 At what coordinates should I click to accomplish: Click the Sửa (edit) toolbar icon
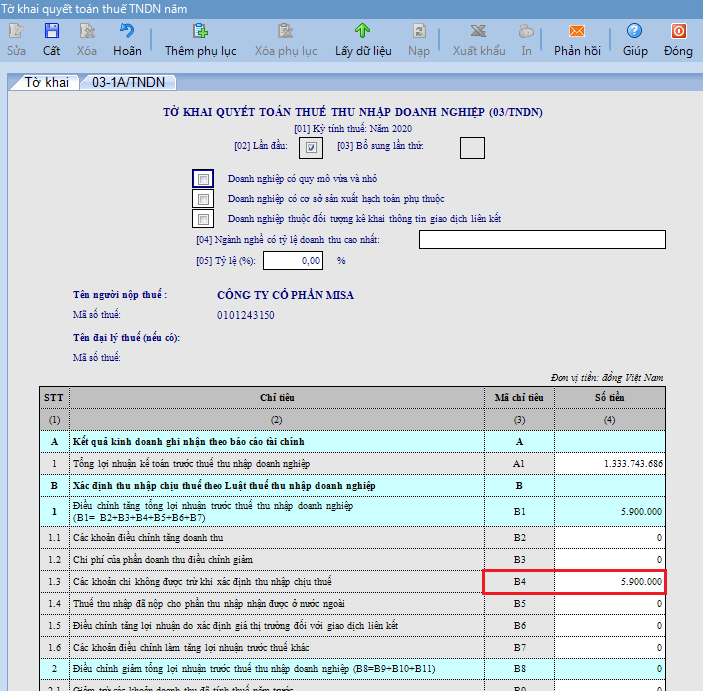pyautogui.click(x=16, y=31)
